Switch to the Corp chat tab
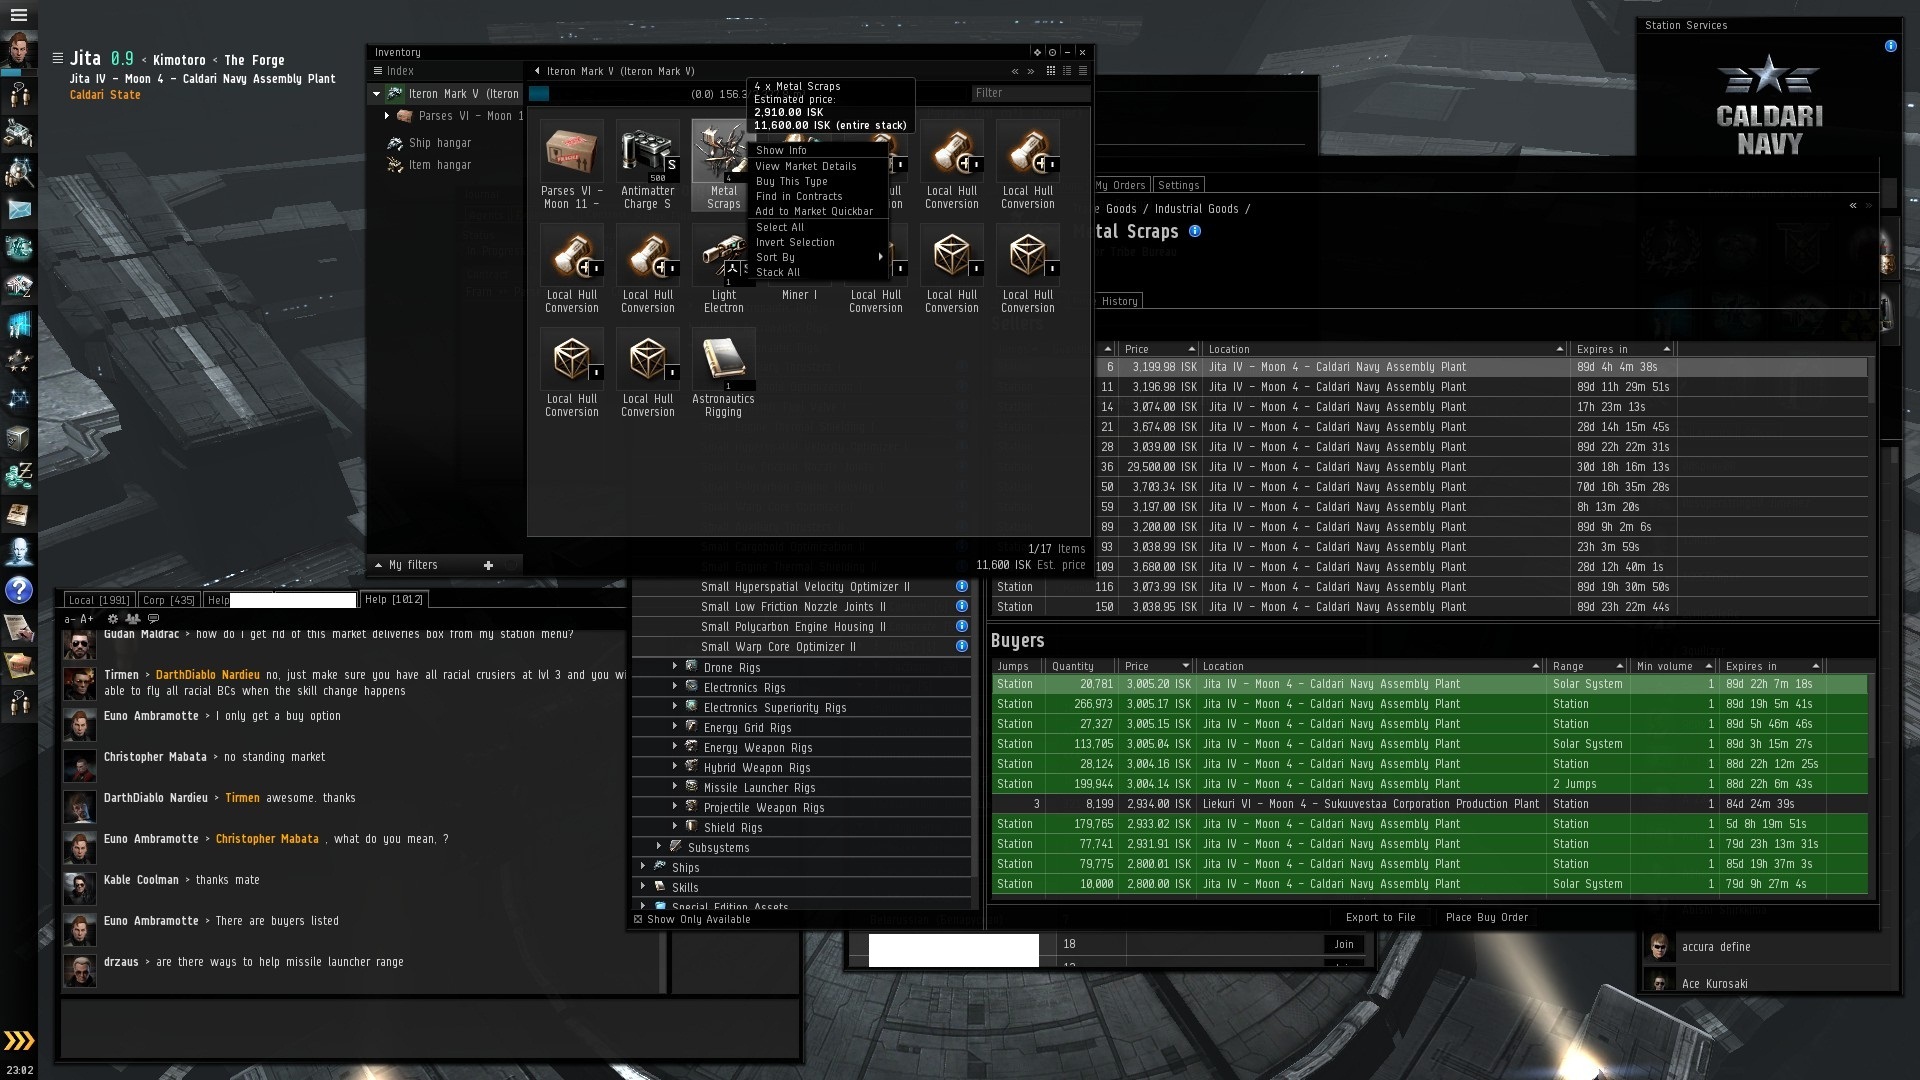This screenshot has width=1920, height=1080. (x=168, y=600)
